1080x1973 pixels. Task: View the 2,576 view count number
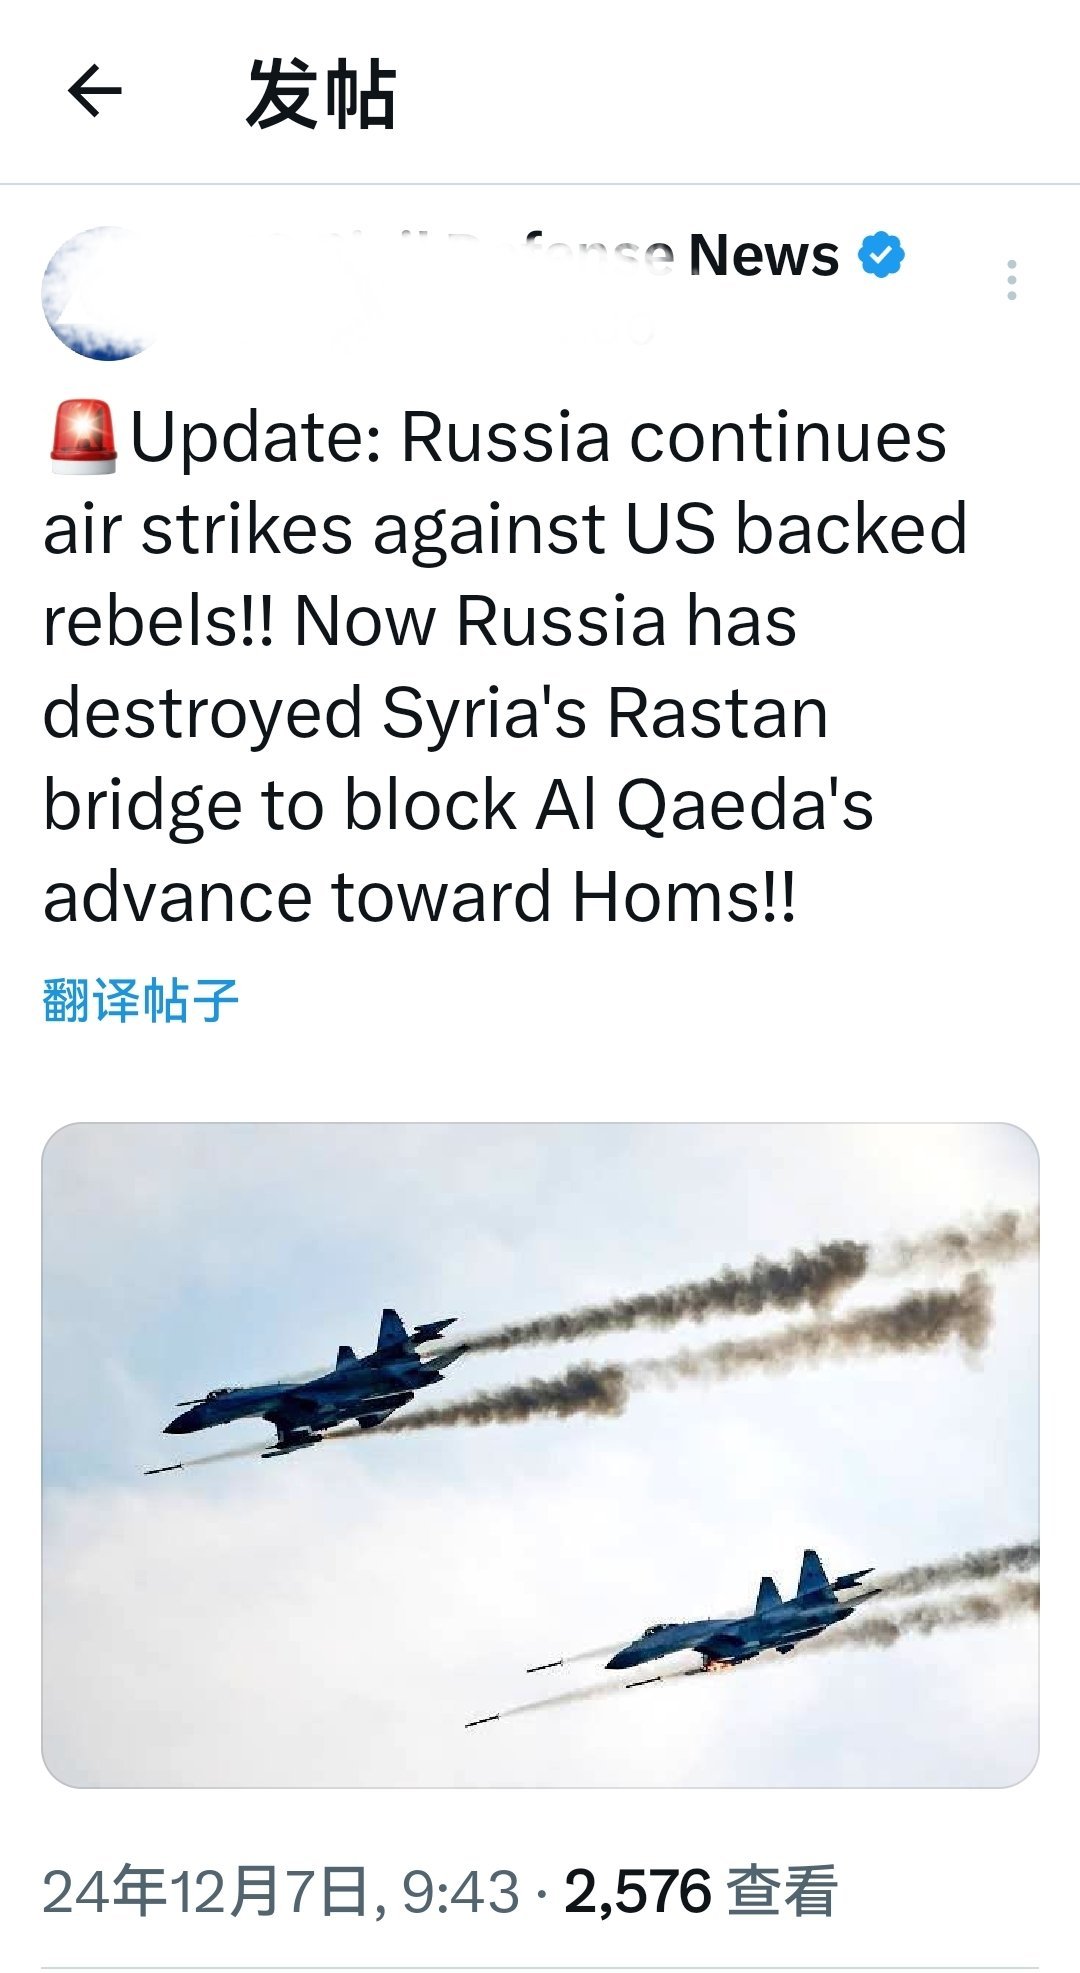click(638, 1892)
